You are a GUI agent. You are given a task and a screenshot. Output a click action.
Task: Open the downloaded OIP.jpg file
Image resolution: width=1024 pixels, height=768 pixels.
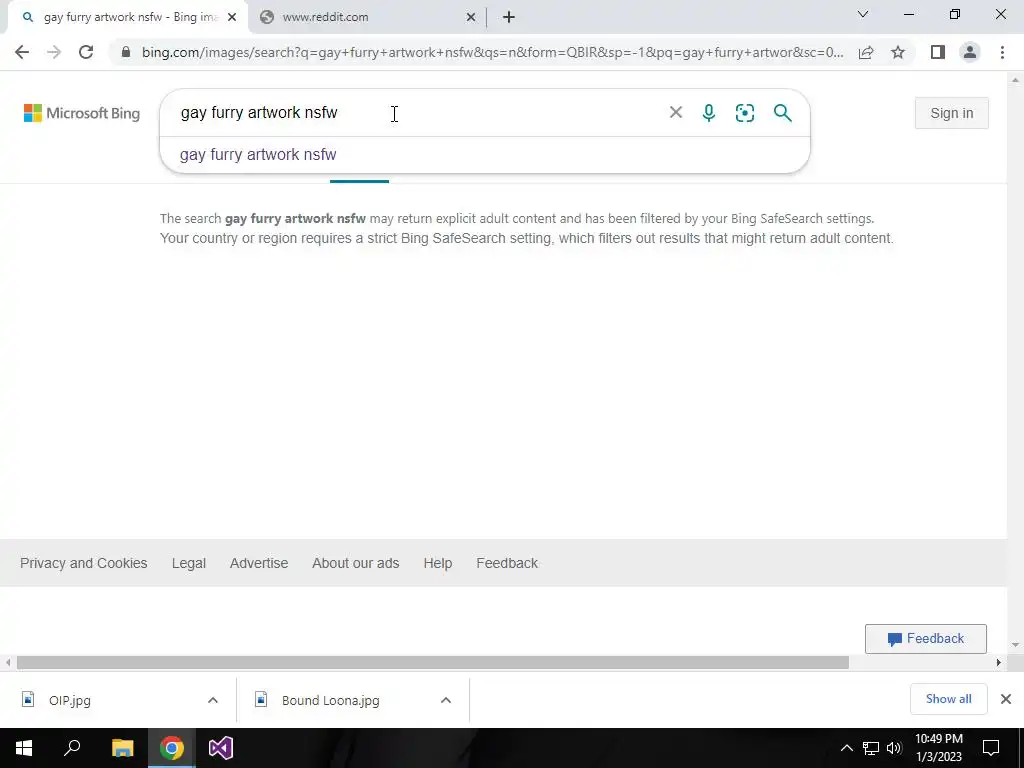click(x=70, y=700)
